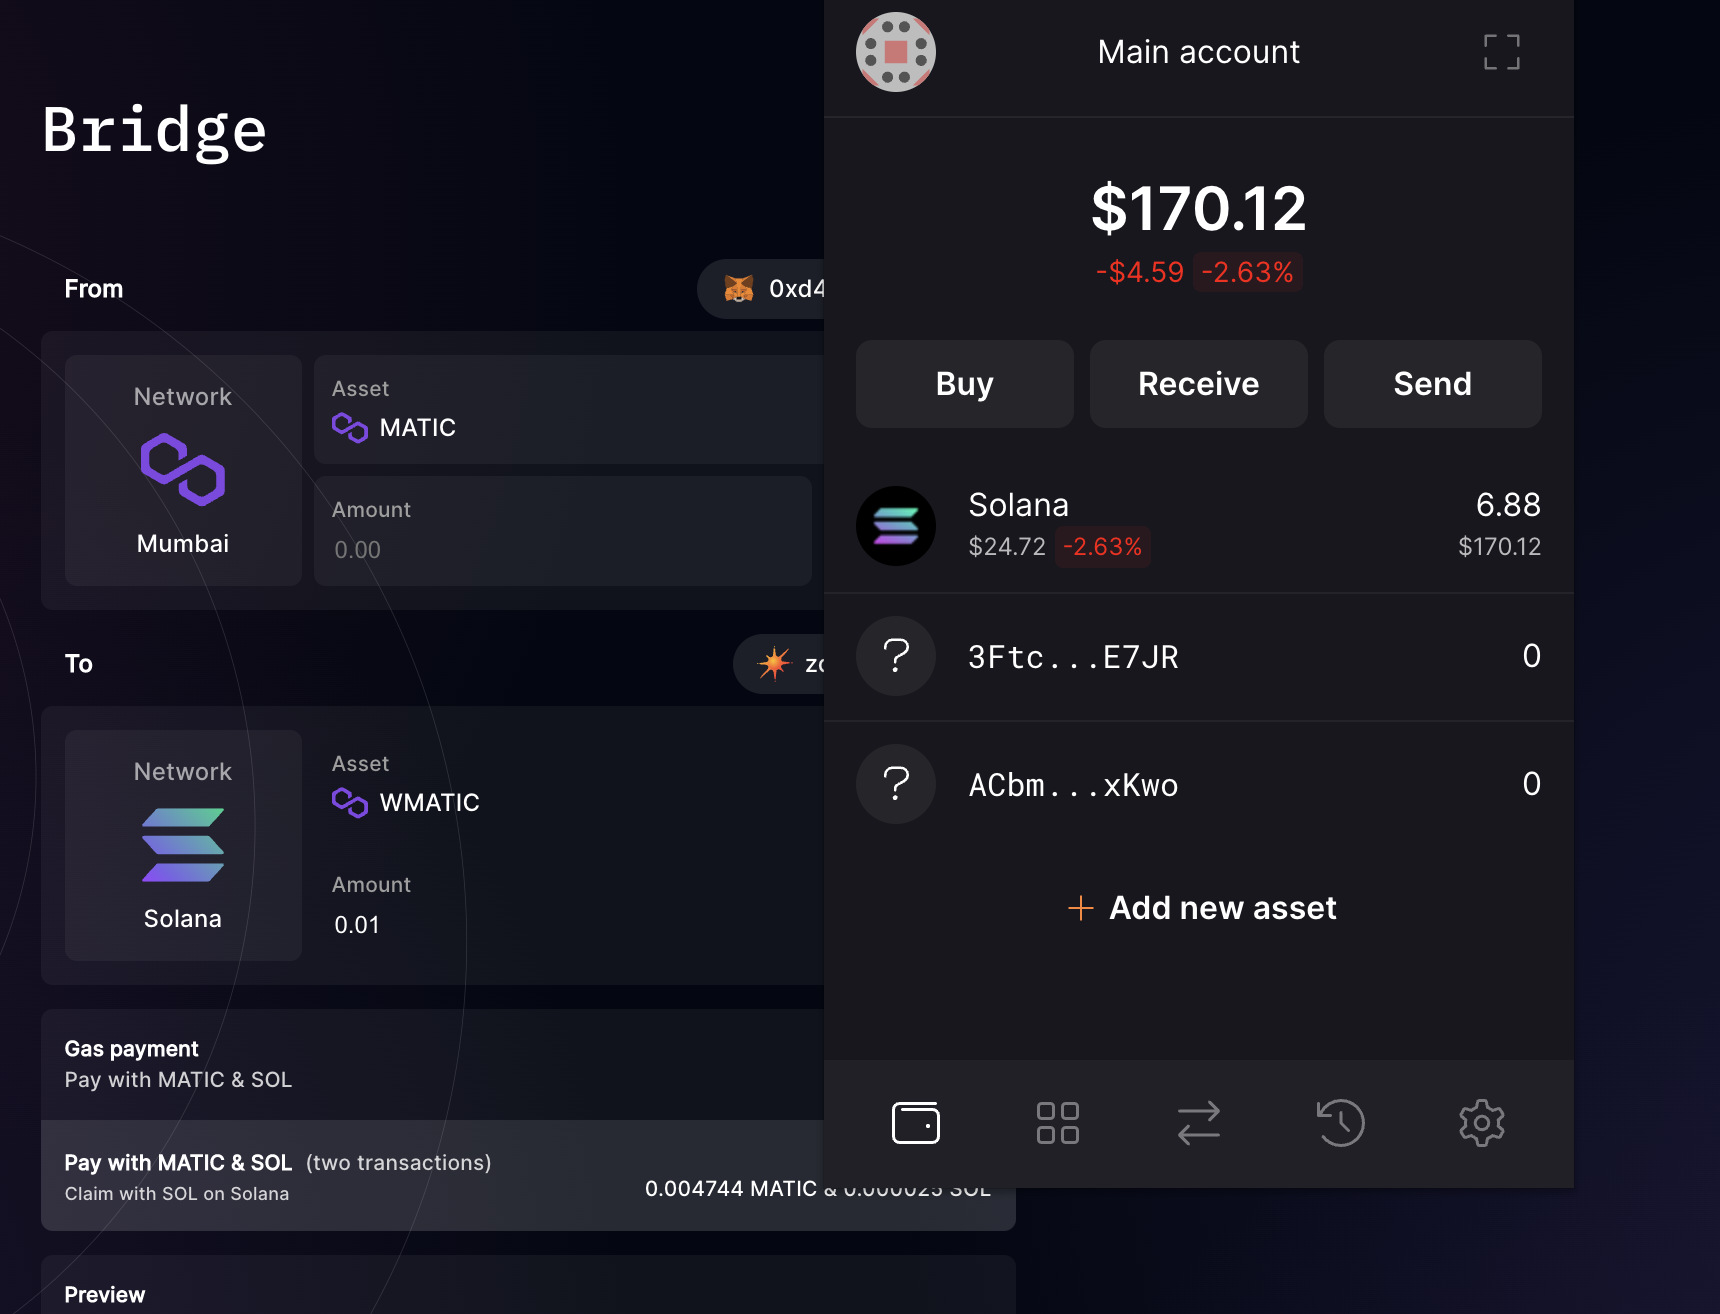This screenshot has width=1720, height=1314.
Task: Click Add new asset
Action: (1200, 908)
